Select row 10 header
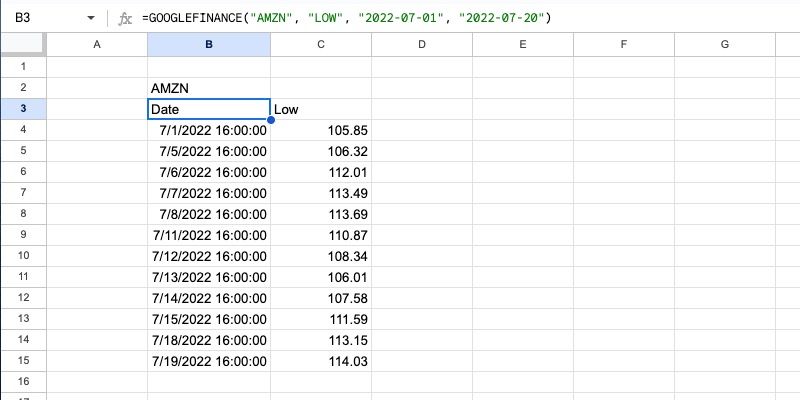This screenshot has width=800, height=400. point(22,256)
